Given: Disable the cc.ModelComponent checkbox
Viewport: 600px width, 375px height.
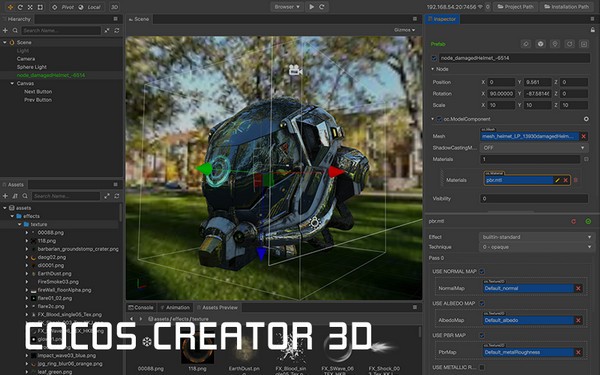Looking at the screenshot, I should (439, 119).
